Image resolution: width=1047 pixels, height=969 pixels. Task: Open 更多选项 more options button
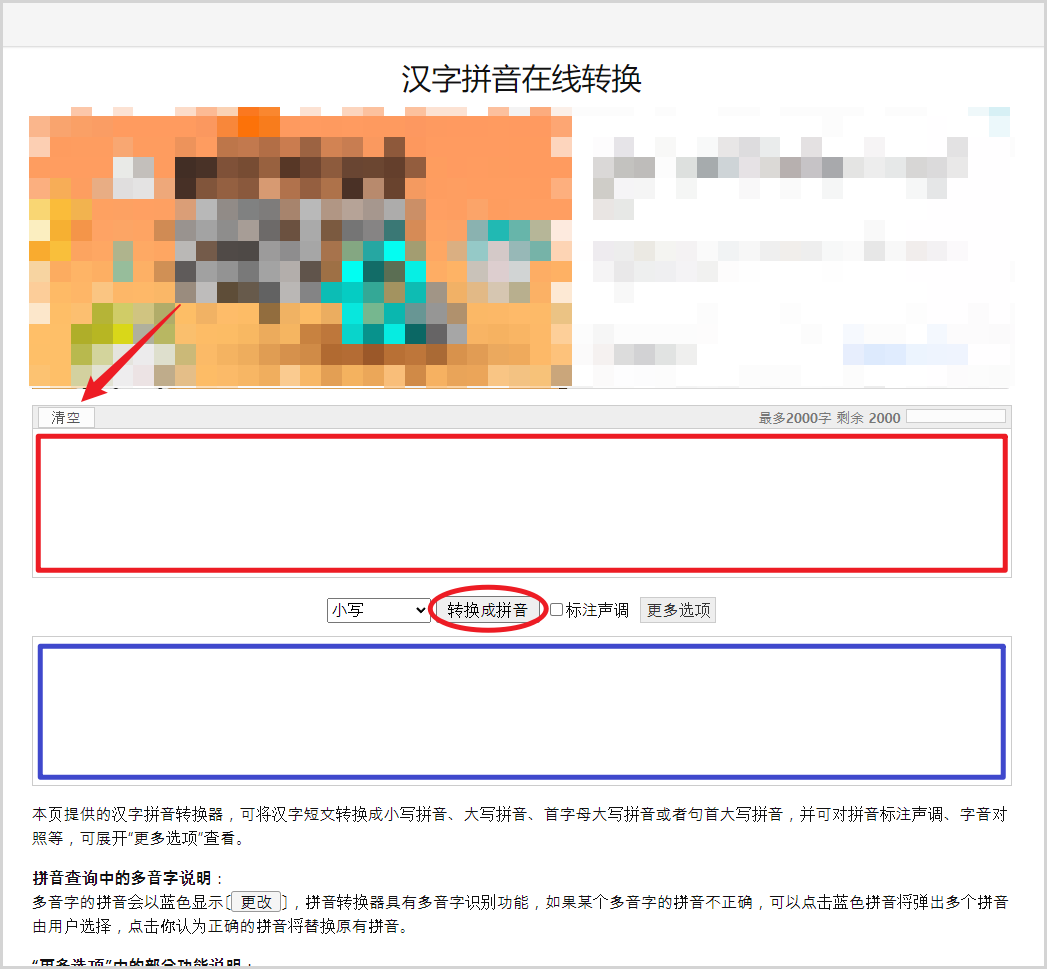(678, 610)
